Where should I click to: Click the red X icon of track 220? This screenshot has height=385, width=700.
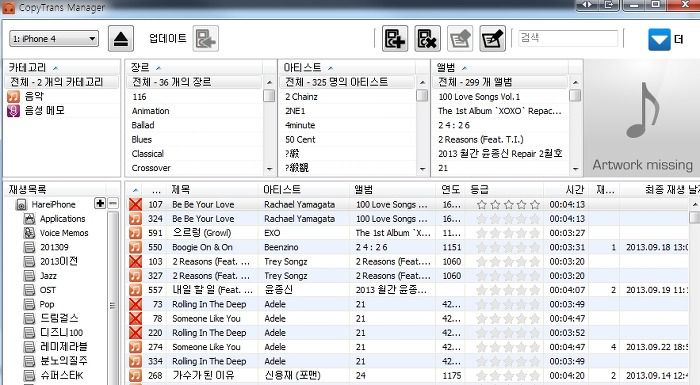point(135,333)
